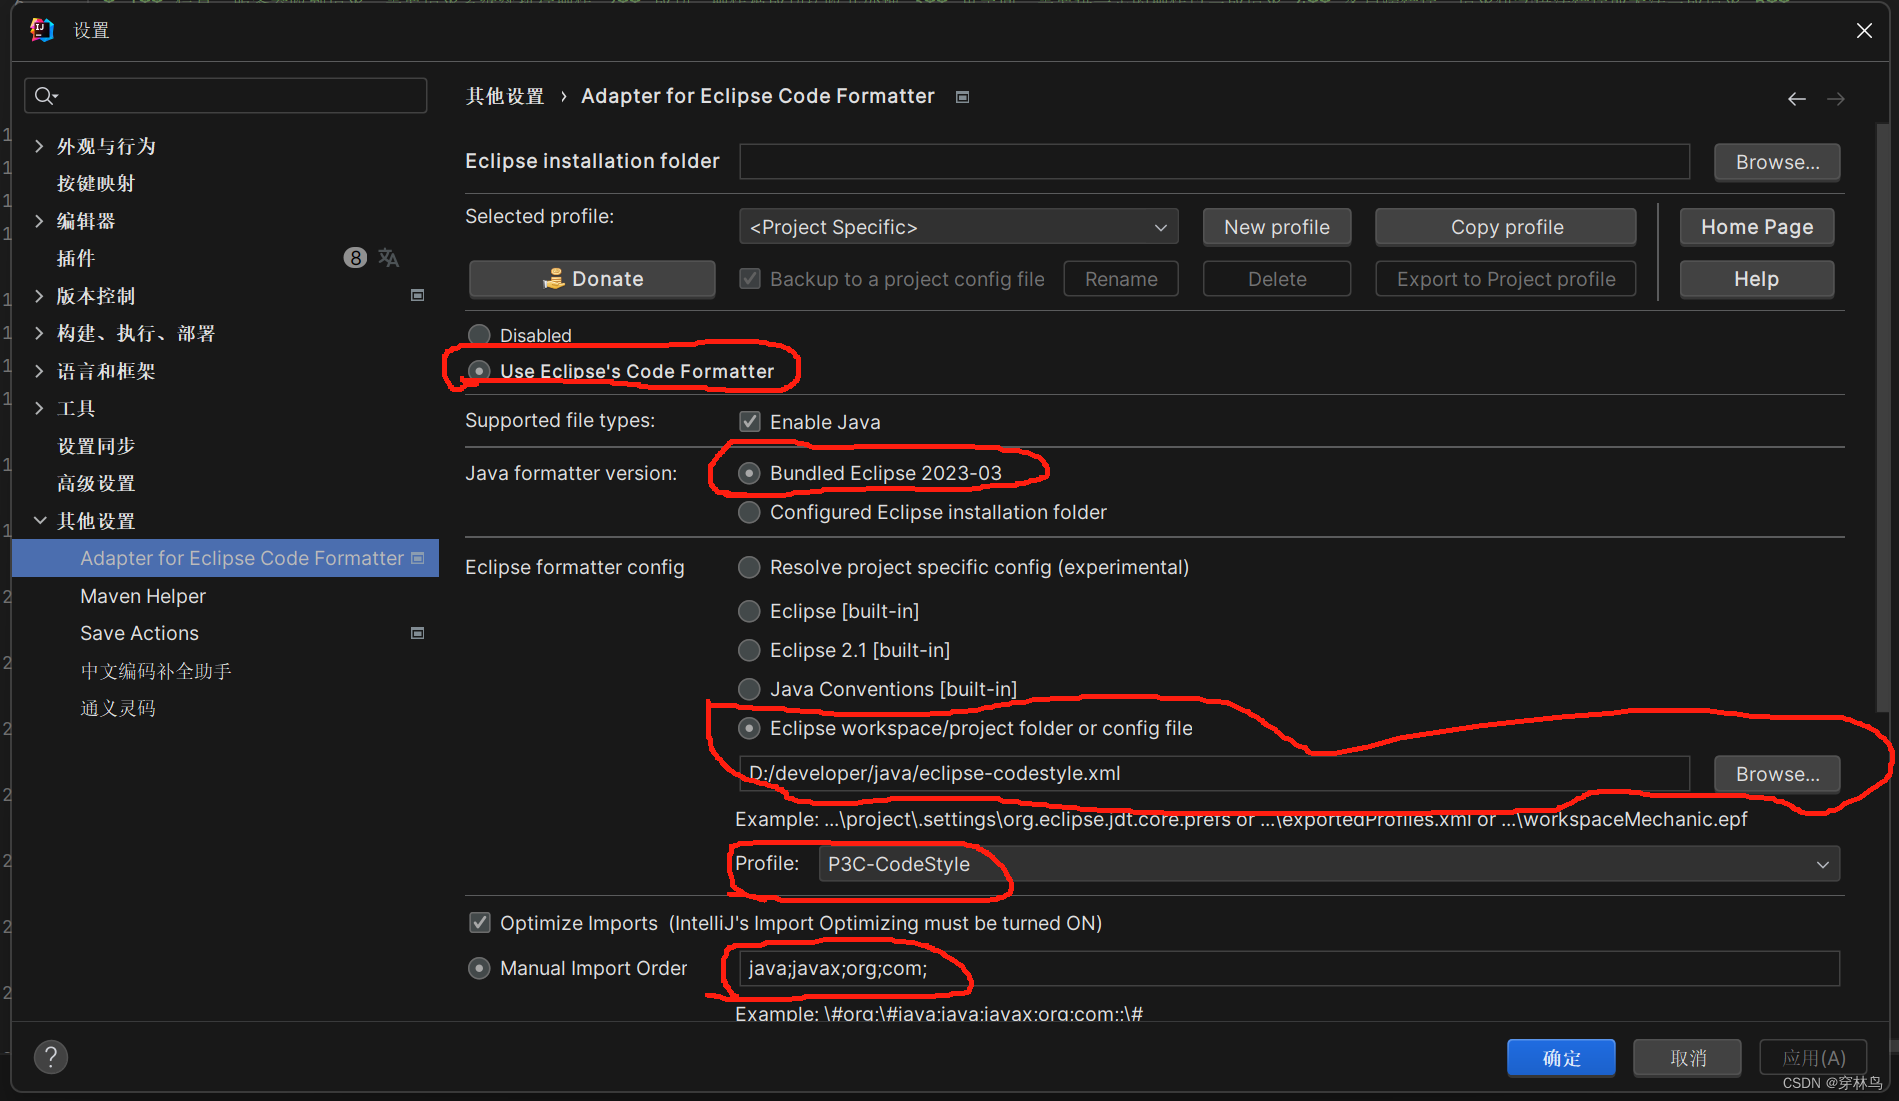The height and width of the screenshot is (1101, 1899).
Task: Open 按键映射 settings page
Action: click(96, 184)
